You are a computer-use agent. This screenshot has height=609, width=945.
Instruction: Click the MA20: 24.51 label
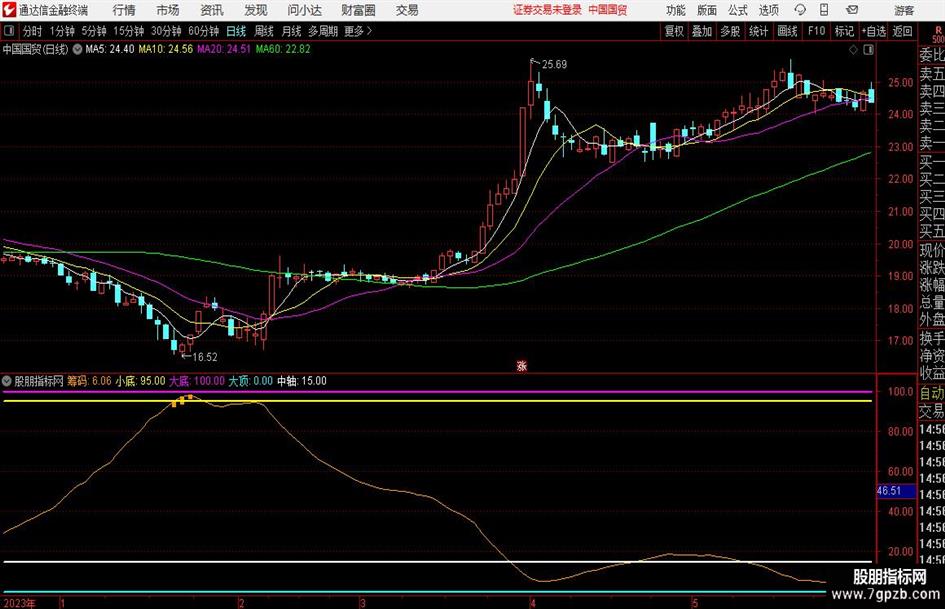pyautogui.click(x=224, y=49)
